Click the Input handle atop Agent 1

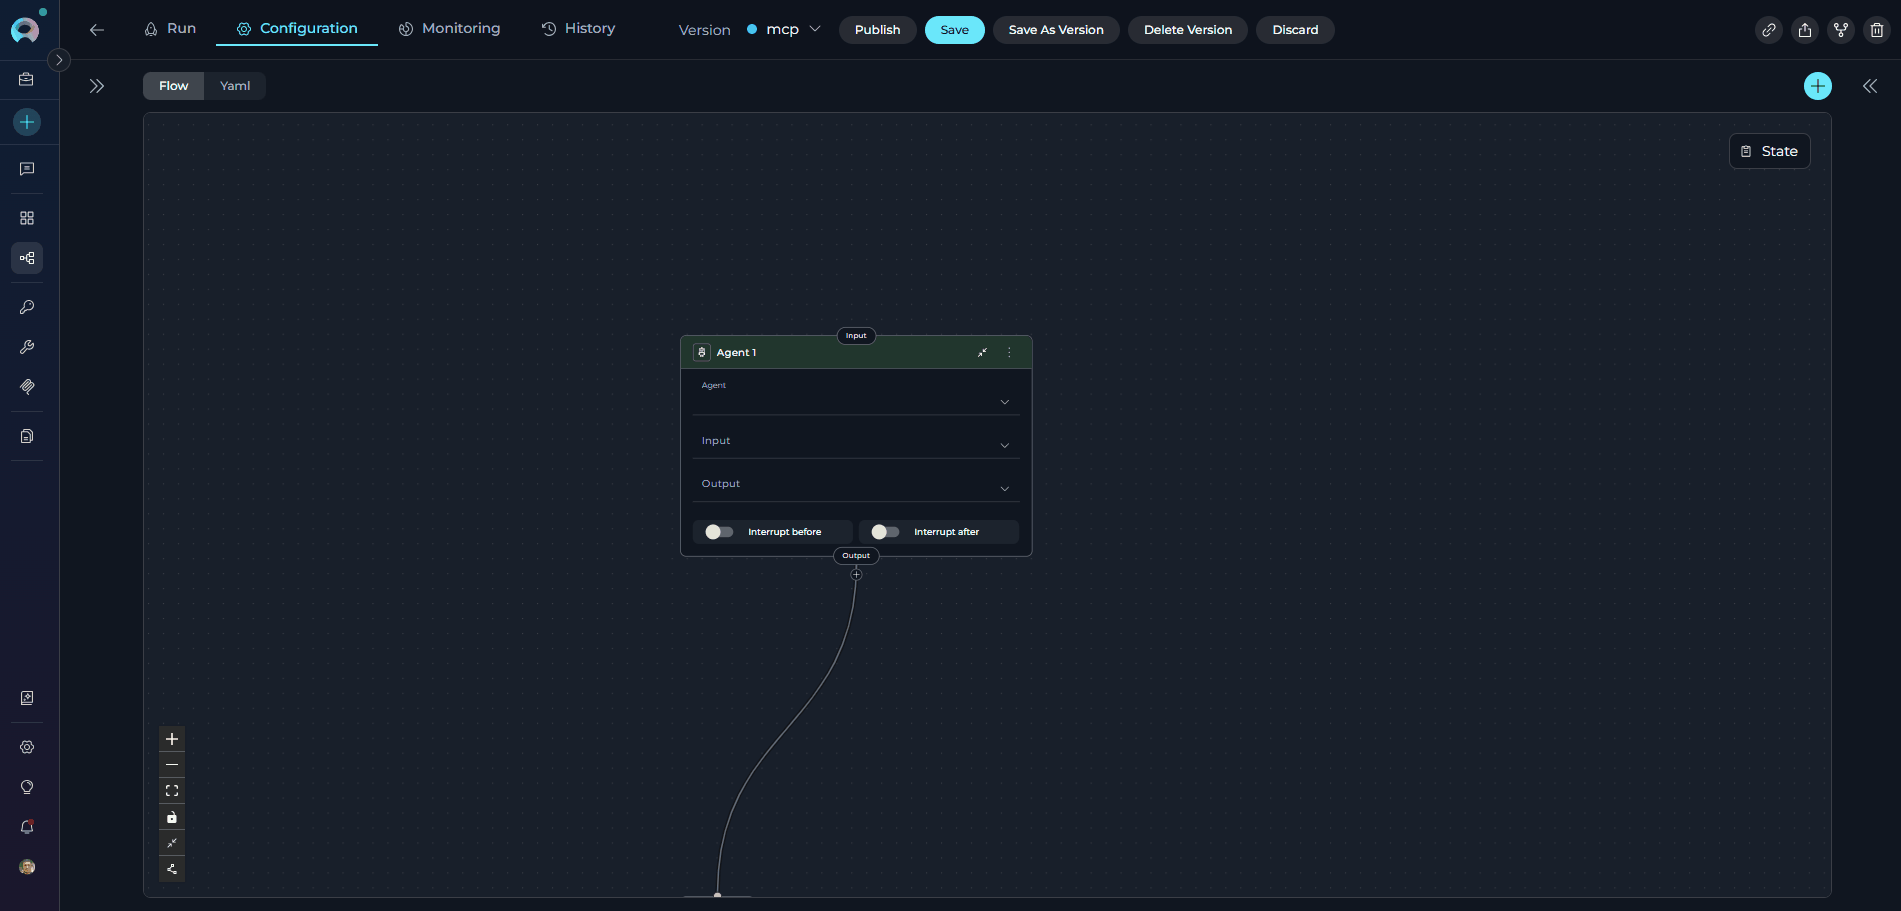pos(856,336)
